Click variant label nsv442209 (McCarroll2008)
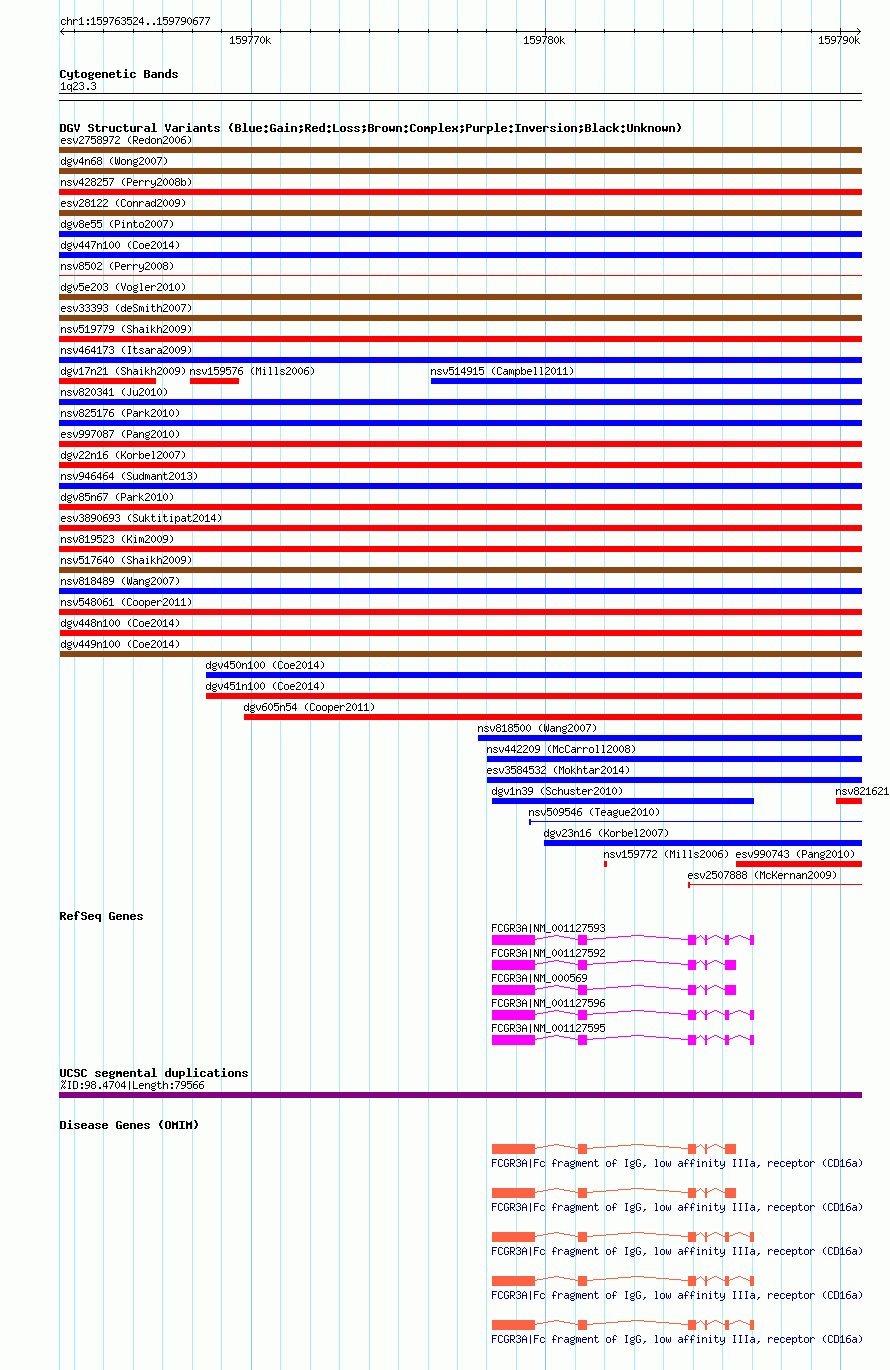The width and height of the screenshot is (890, 1370). pos(561,749)
